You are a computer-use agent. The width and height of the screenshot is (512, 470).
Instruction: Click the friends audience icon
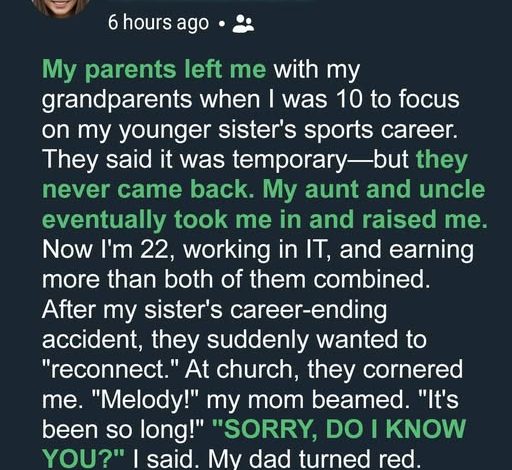click(243, 24)
